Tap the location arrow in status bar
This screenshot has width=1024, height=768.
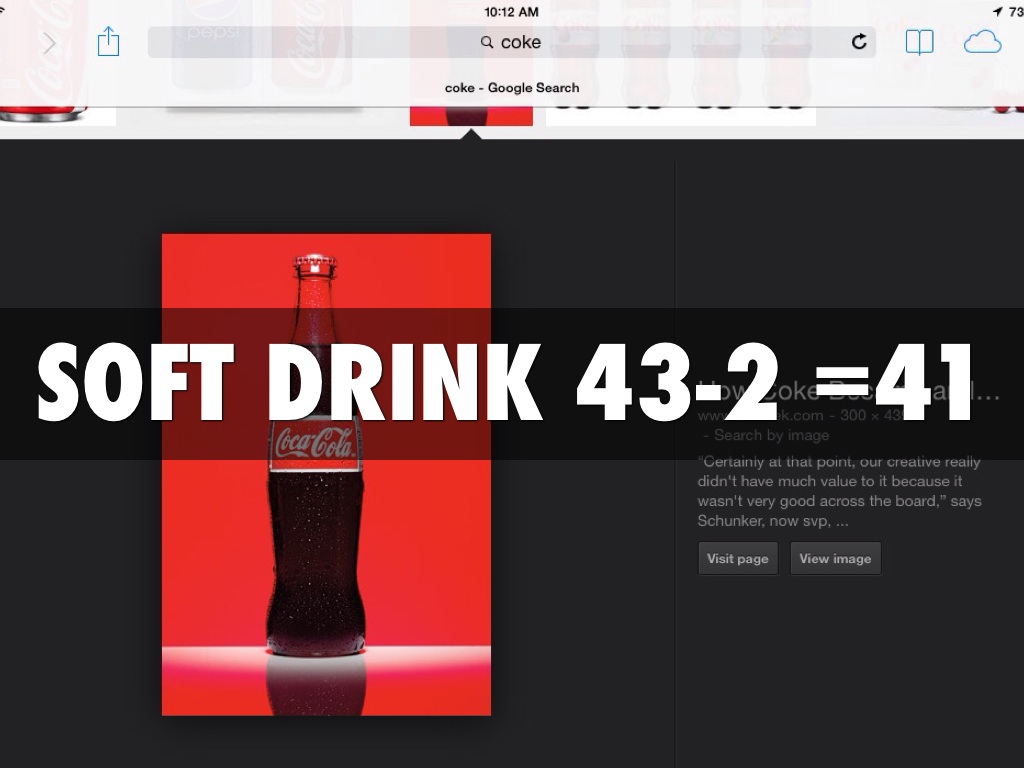click(x=997, y=11)
